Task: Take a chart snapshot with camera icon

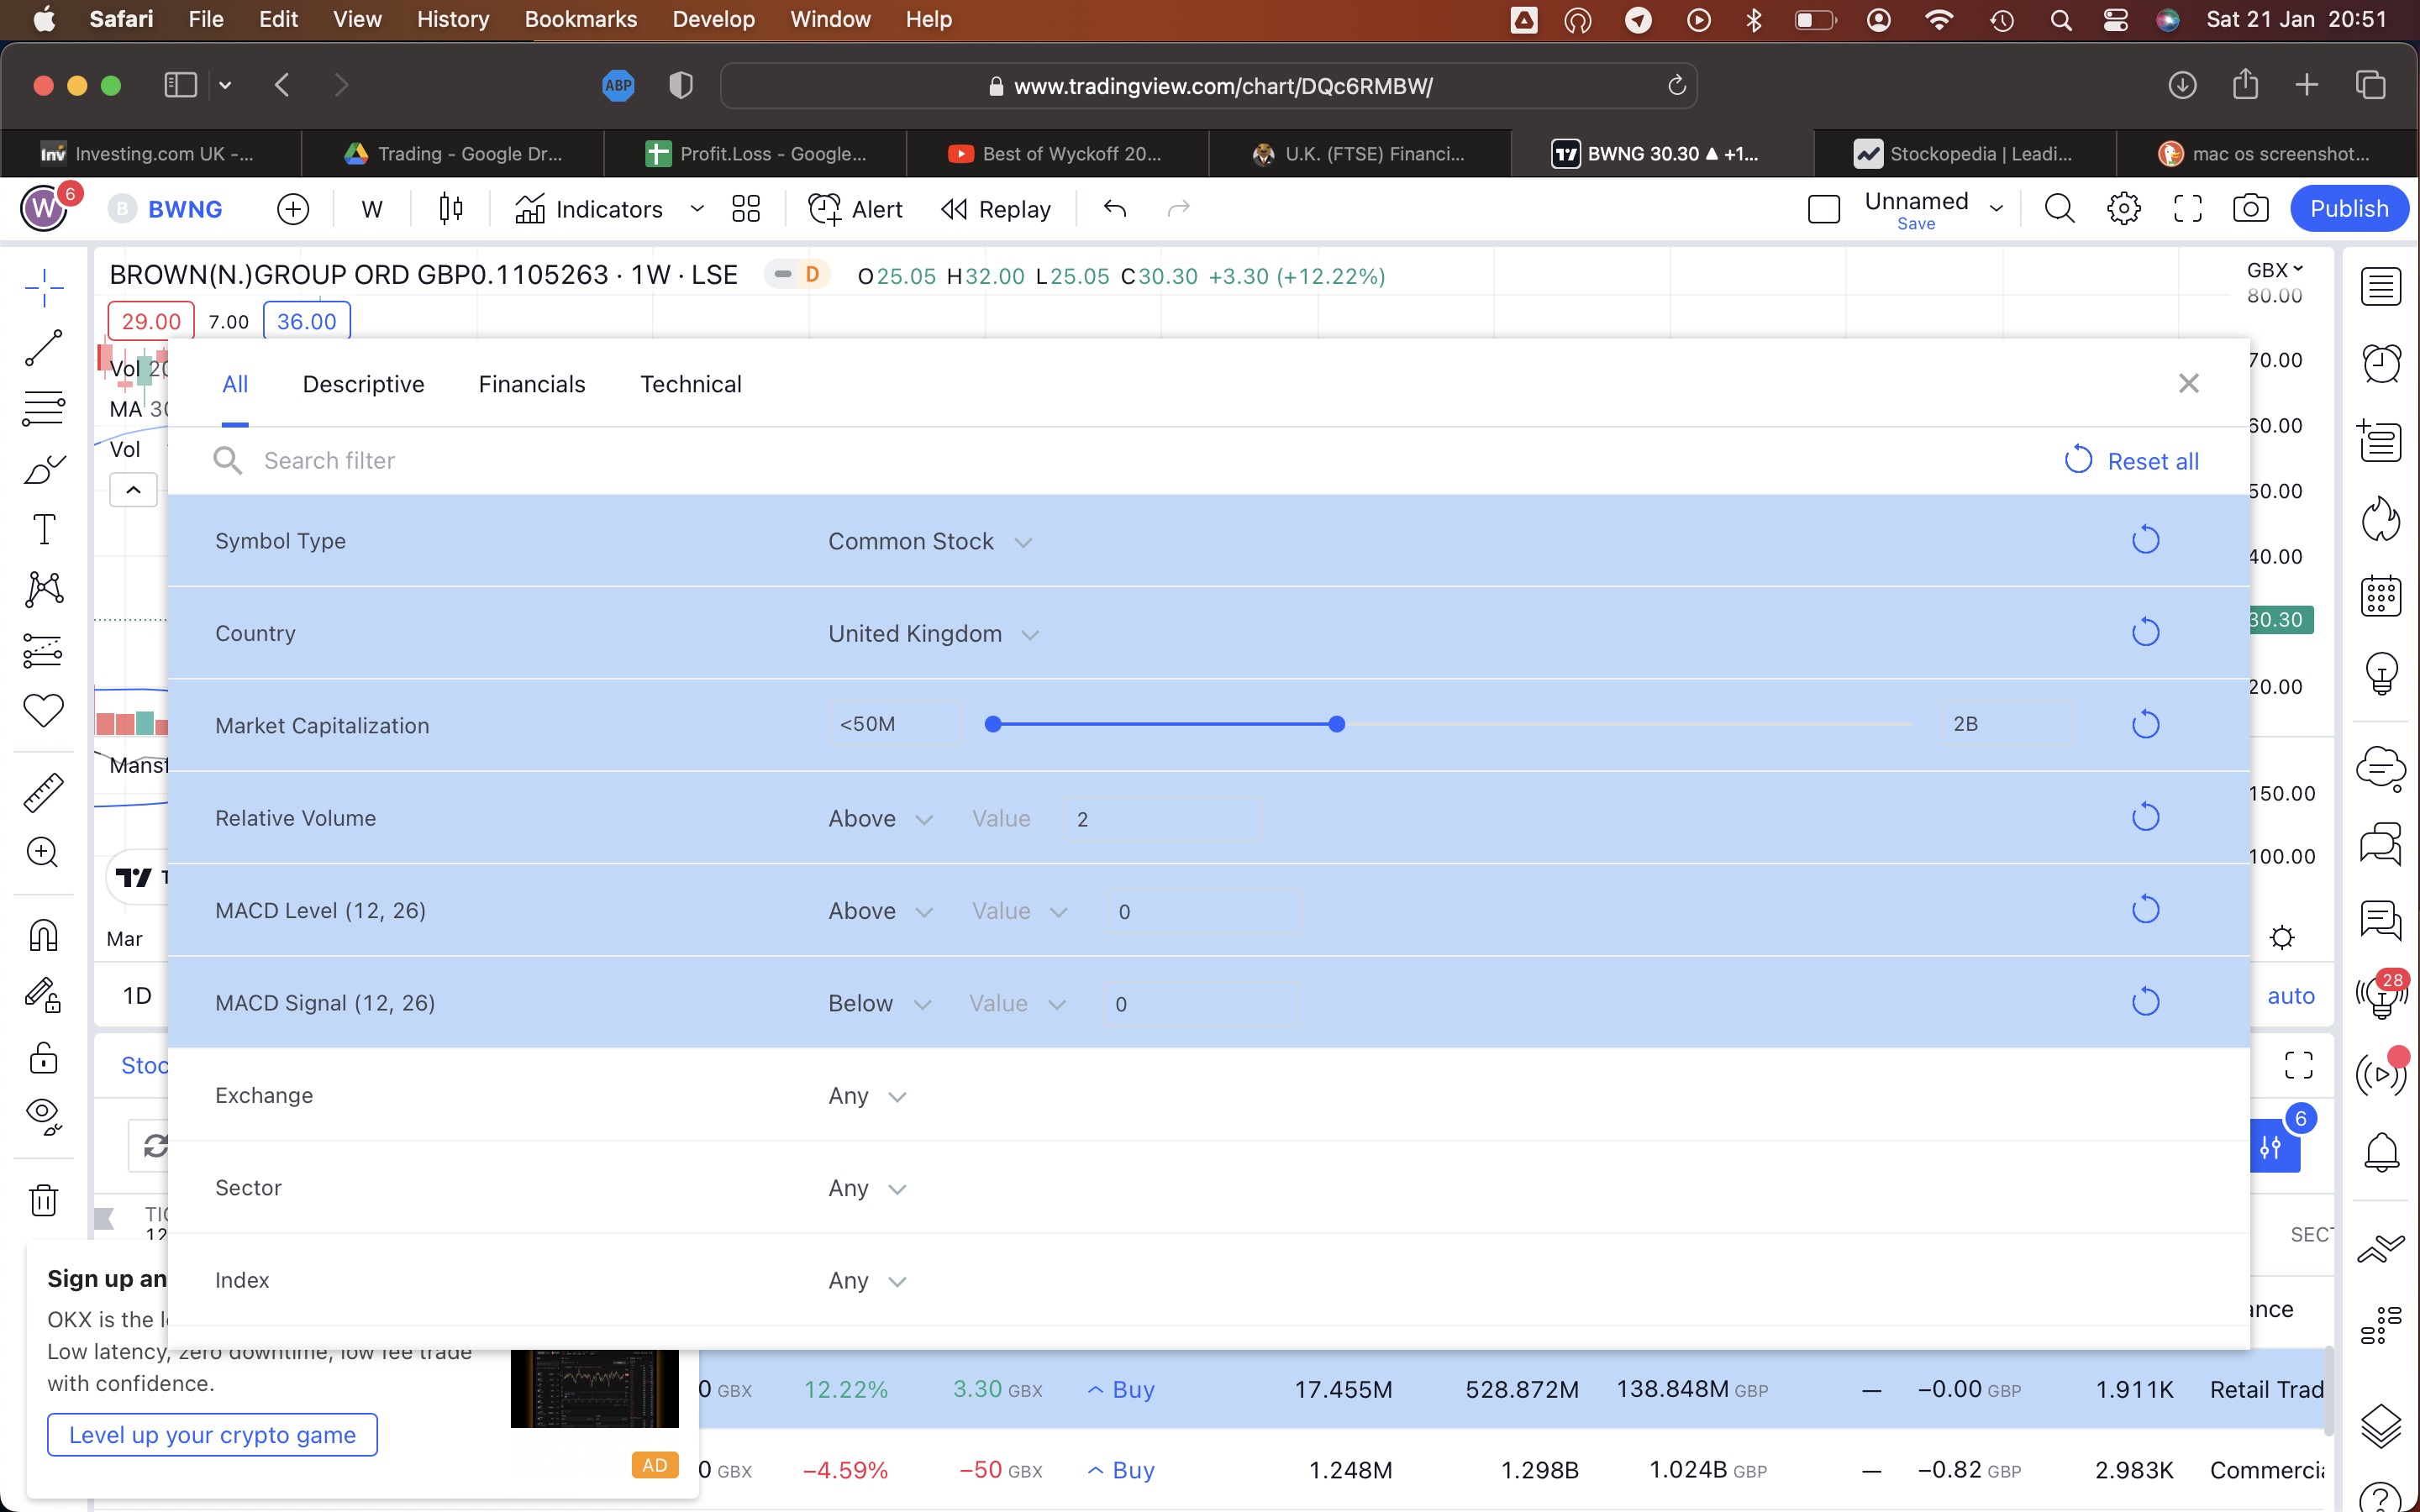Action: pos(2250,208)
